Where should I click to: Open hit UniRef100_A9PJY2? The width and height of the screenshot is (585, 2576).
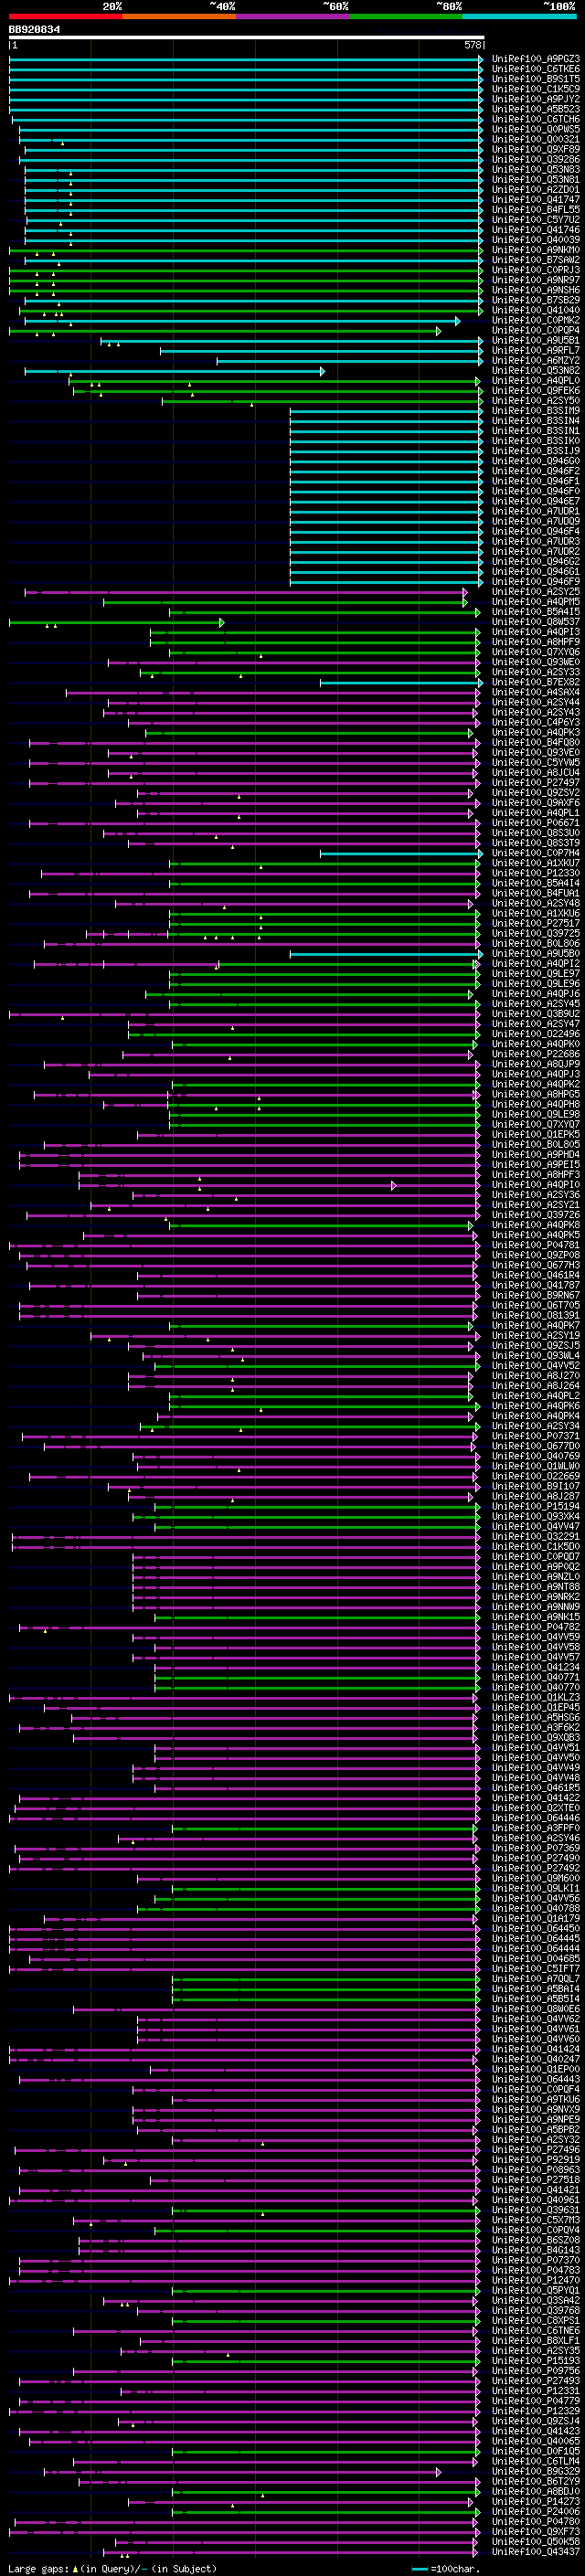pyautogui.click(x=535, y=99)
